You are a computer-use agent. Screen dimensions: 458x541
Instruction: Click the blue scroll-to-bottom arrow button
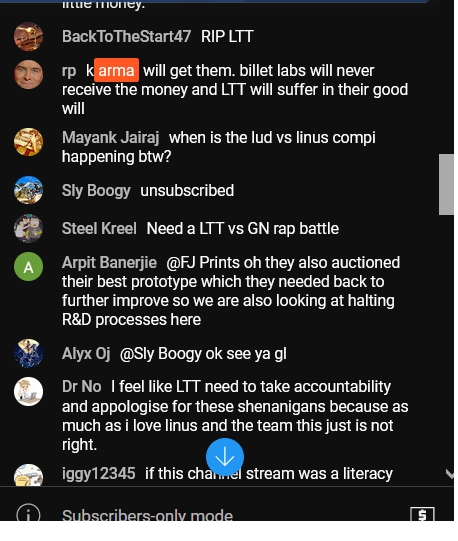(225, 457)
